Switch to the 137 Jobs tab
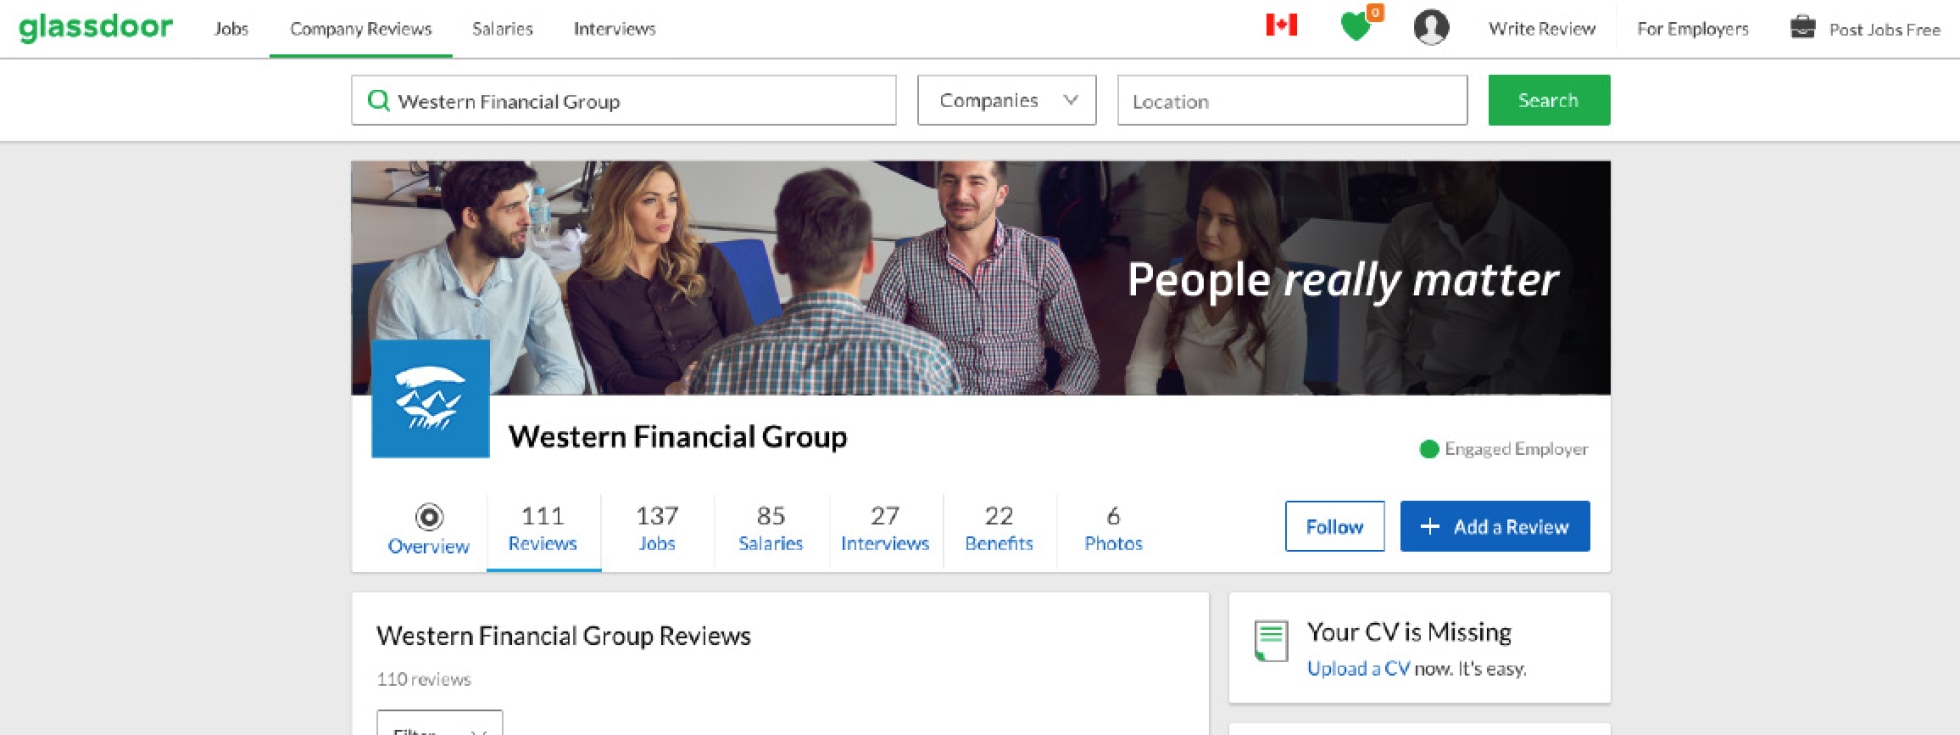The width and height of the screenshot is (1960, 735). coord(657,529)
